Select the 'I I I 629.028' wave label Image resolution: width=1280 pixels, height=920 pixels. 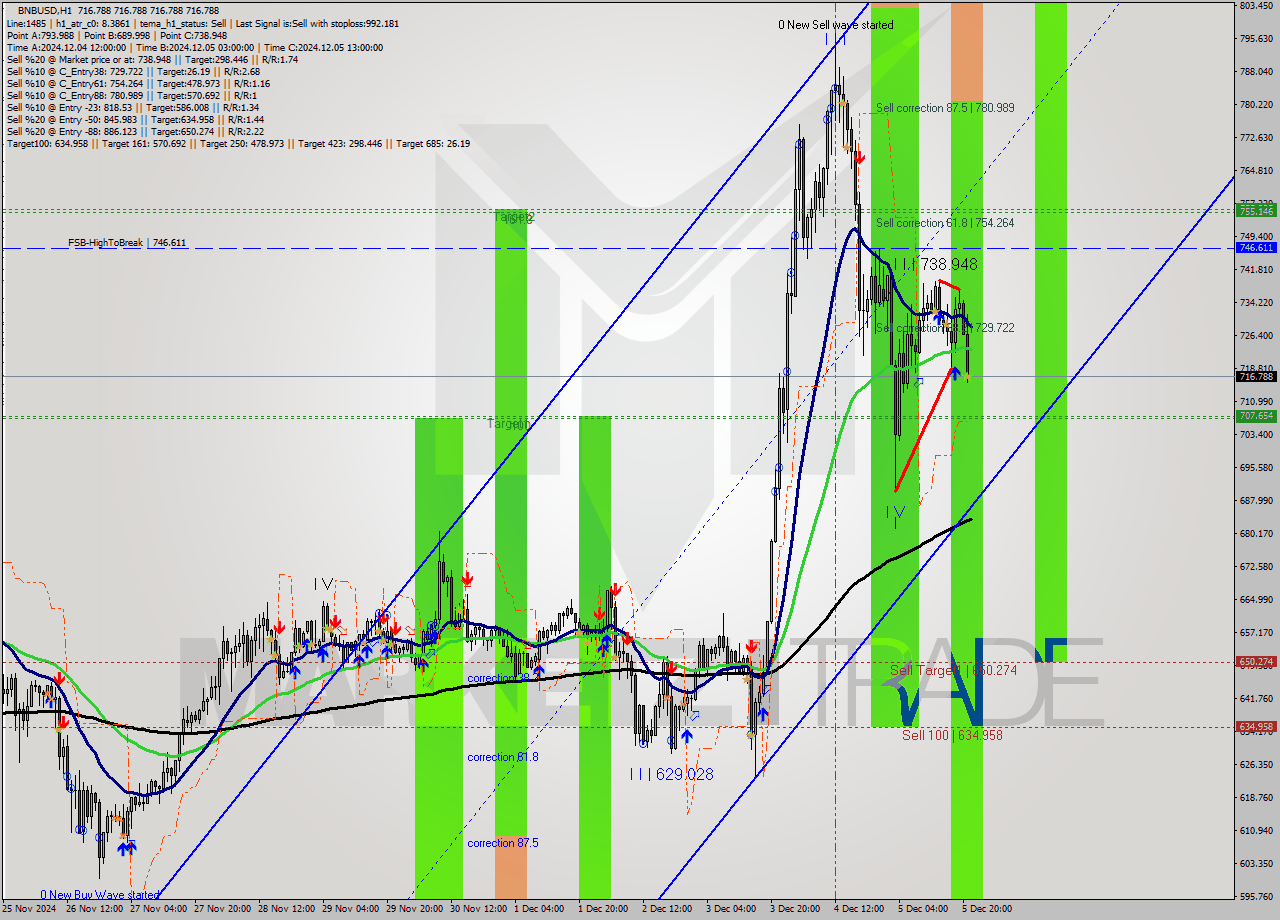[x=672, y=774]
